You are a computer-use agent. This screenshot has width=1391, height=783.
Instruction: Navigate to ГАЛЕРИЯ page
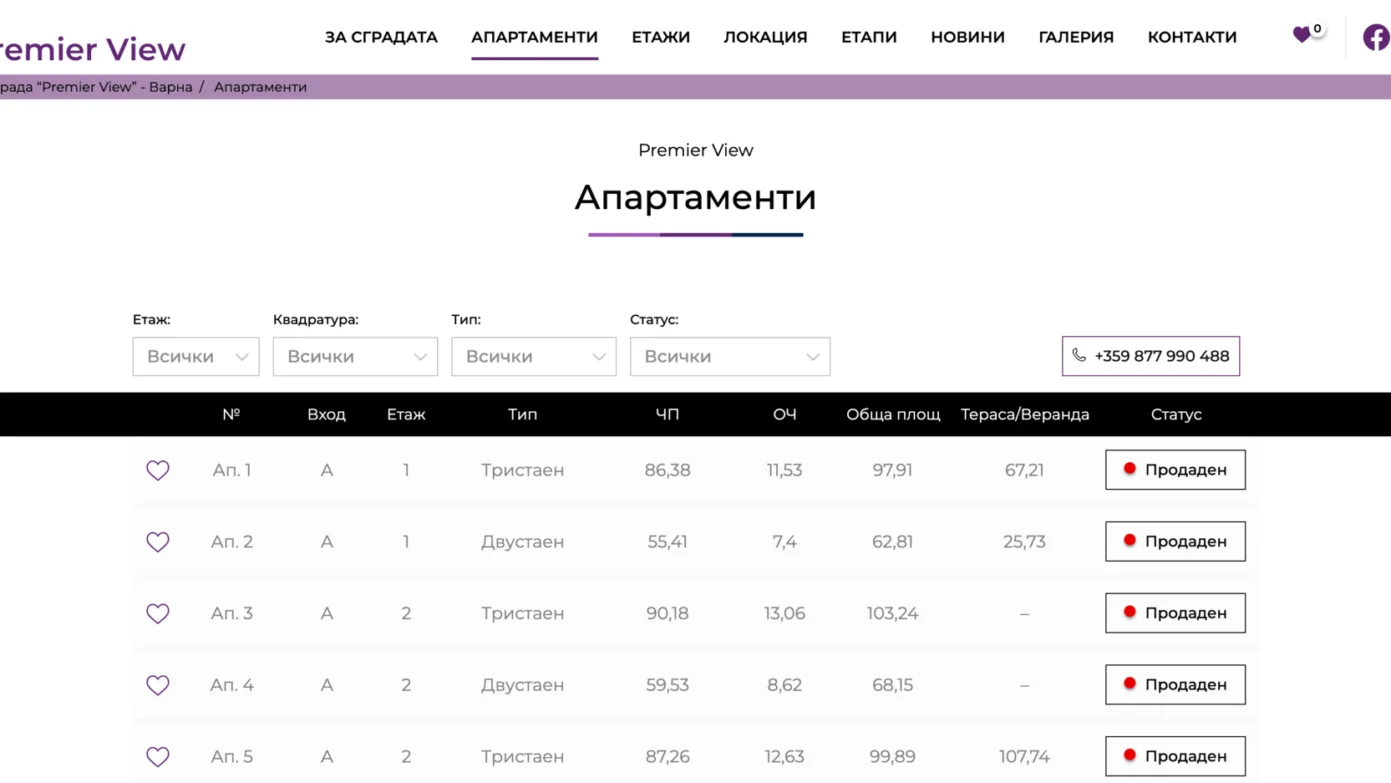tap(1076, 37)
